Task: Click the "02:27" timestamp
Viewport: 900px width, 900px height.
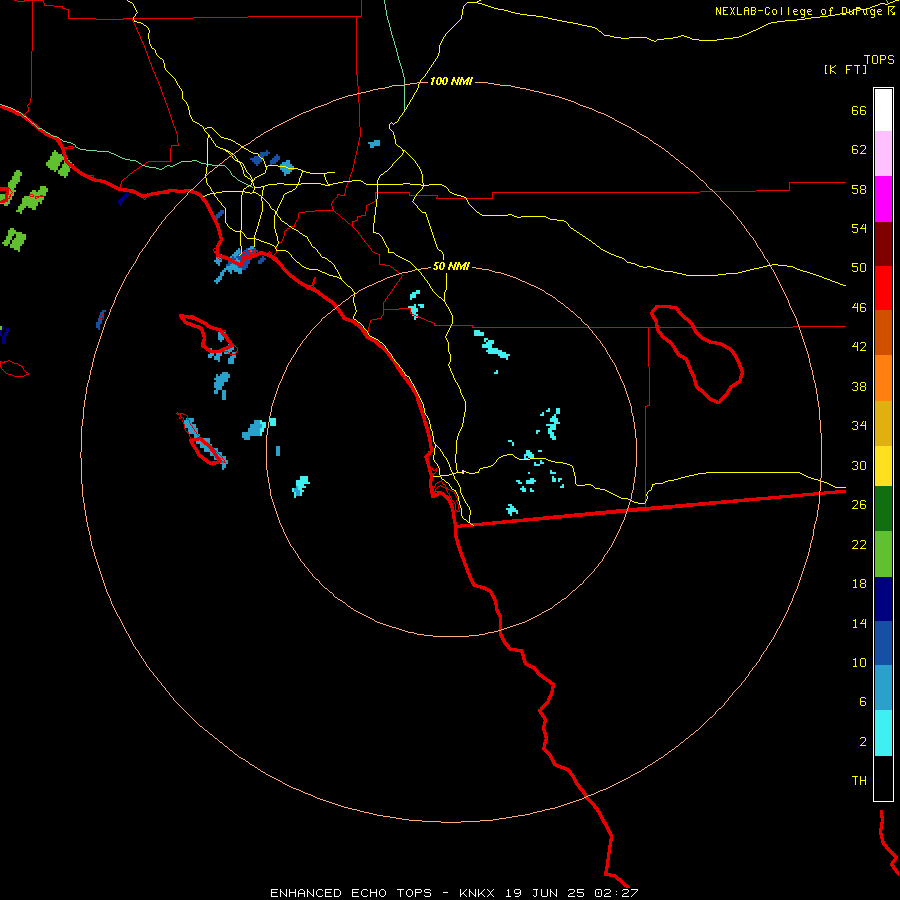Action: [x=616, y=893]
